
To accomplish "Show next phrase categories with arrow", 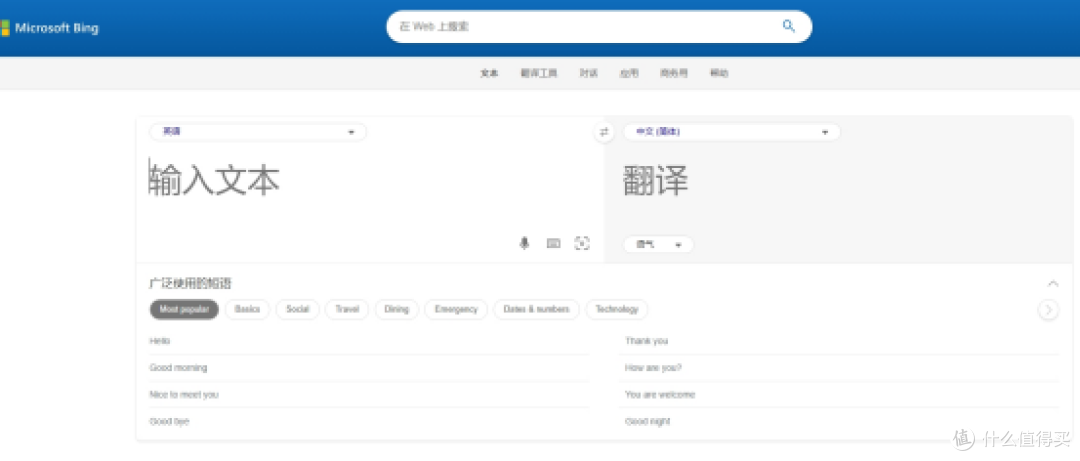I will 1048,310.
